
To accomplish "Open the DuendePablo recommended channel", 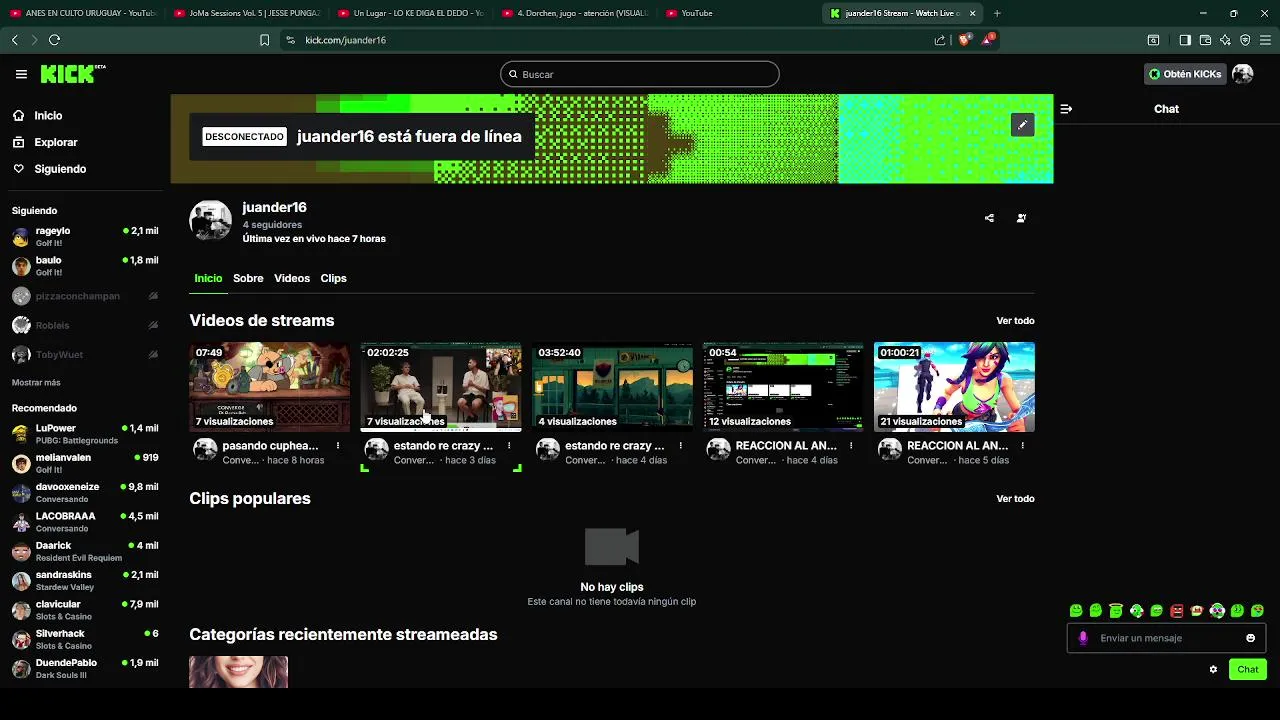I will pos(85,669).
